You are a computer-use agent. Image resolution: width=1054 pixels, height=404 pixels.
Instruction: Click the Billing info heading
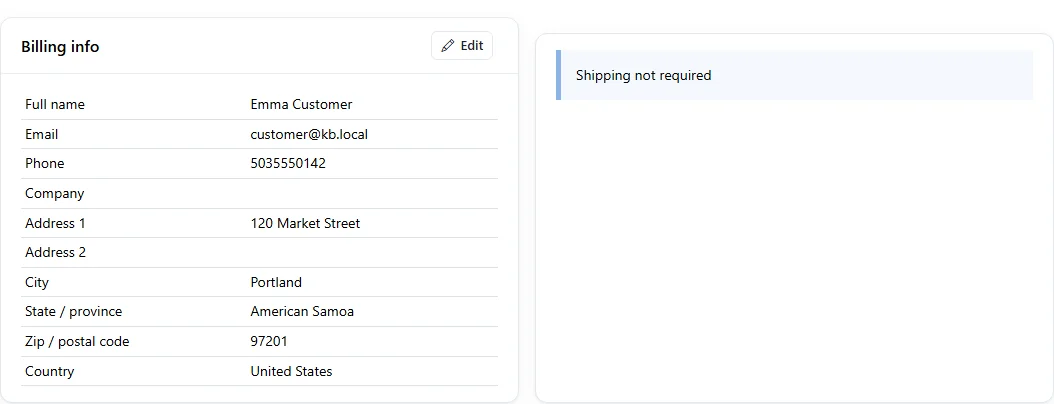pos(60,46)
